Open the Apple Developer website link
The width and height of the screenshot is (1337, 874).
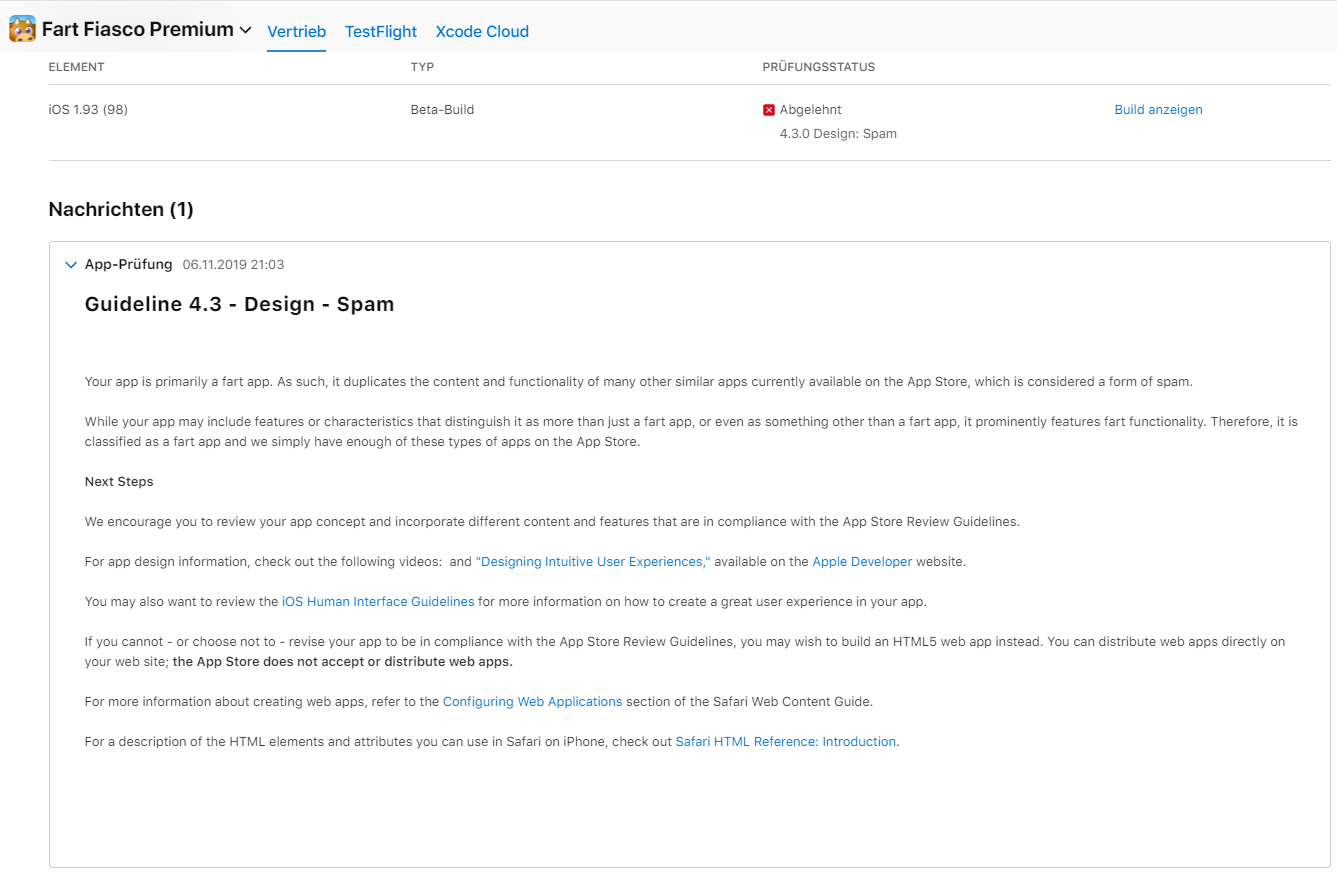point(862,562)
